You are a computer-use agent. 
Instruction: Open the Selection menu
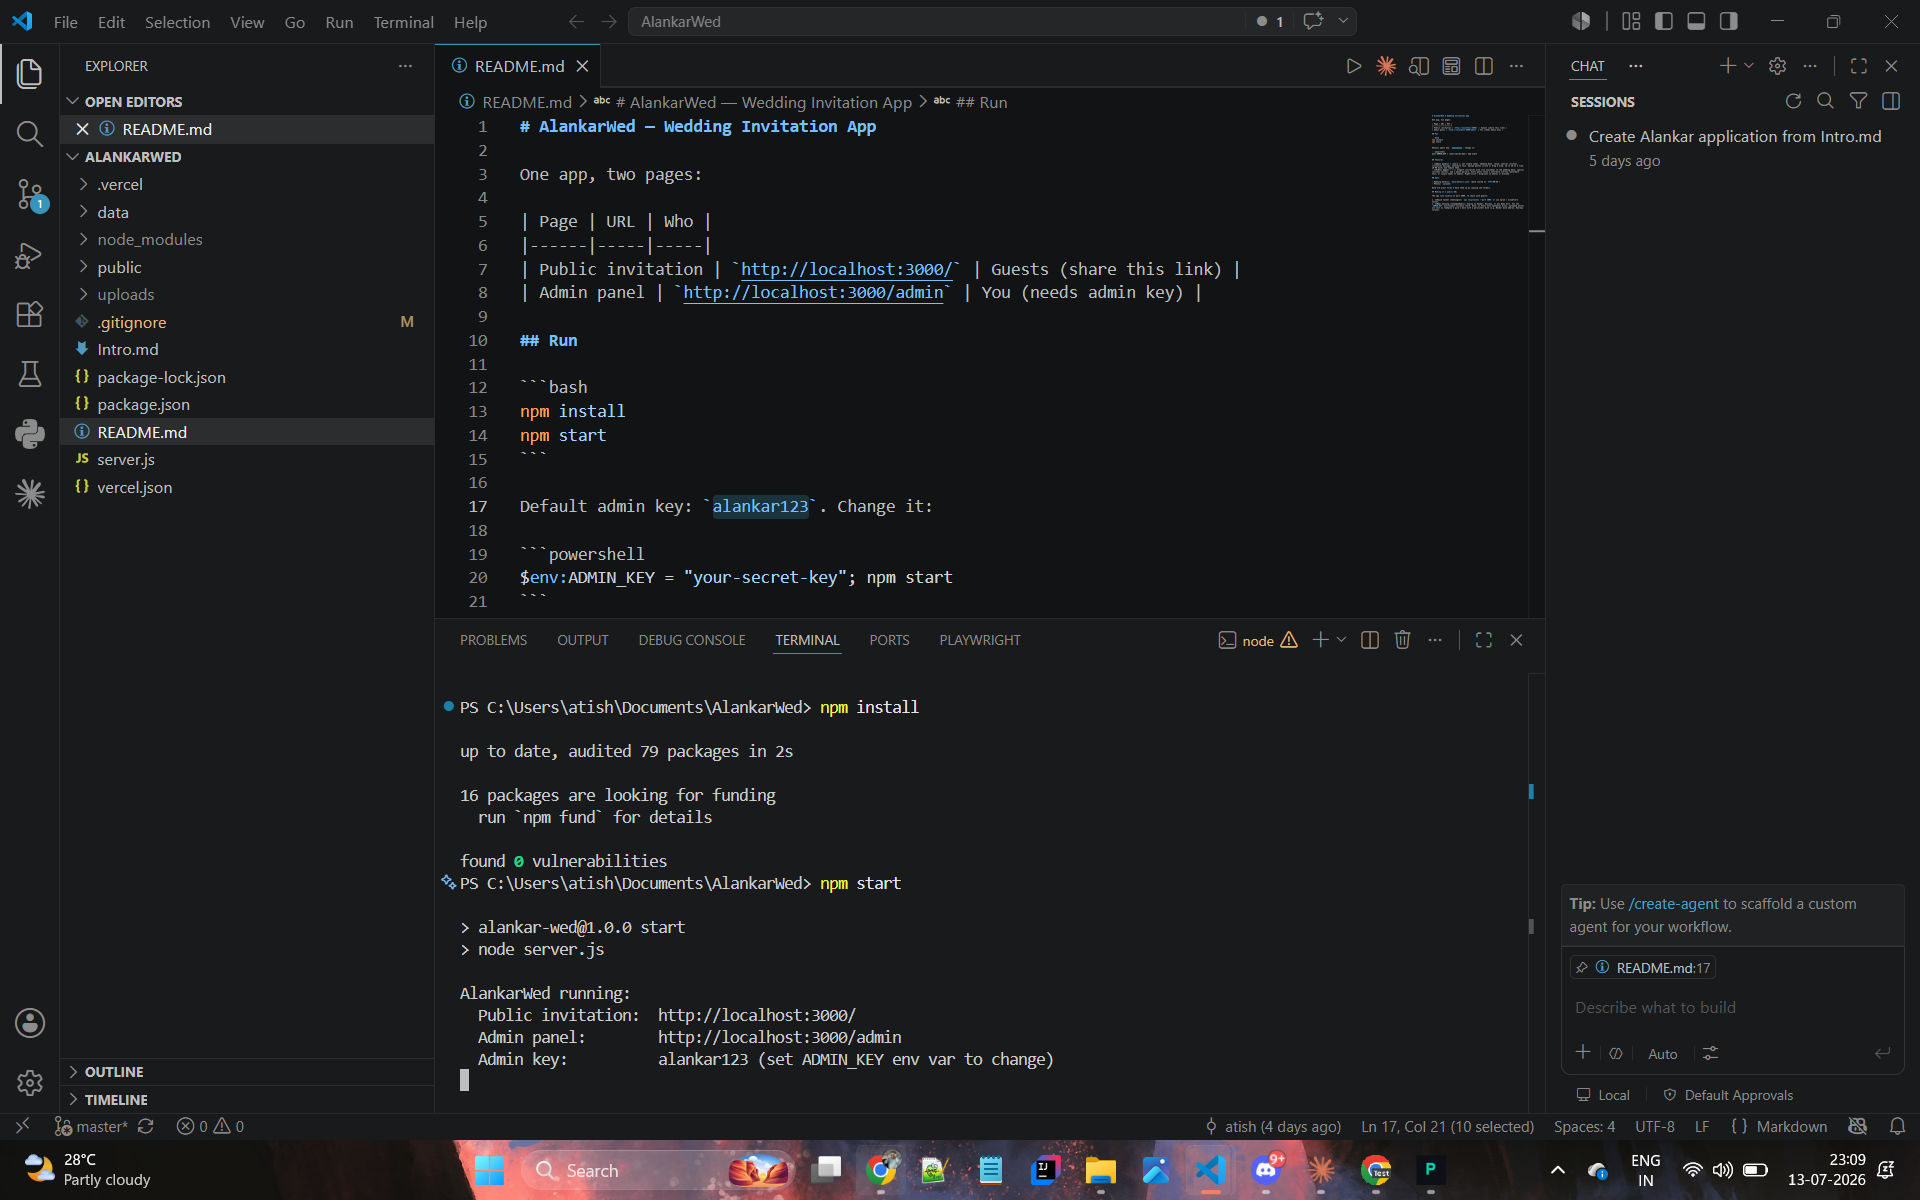tap(177, 21)
